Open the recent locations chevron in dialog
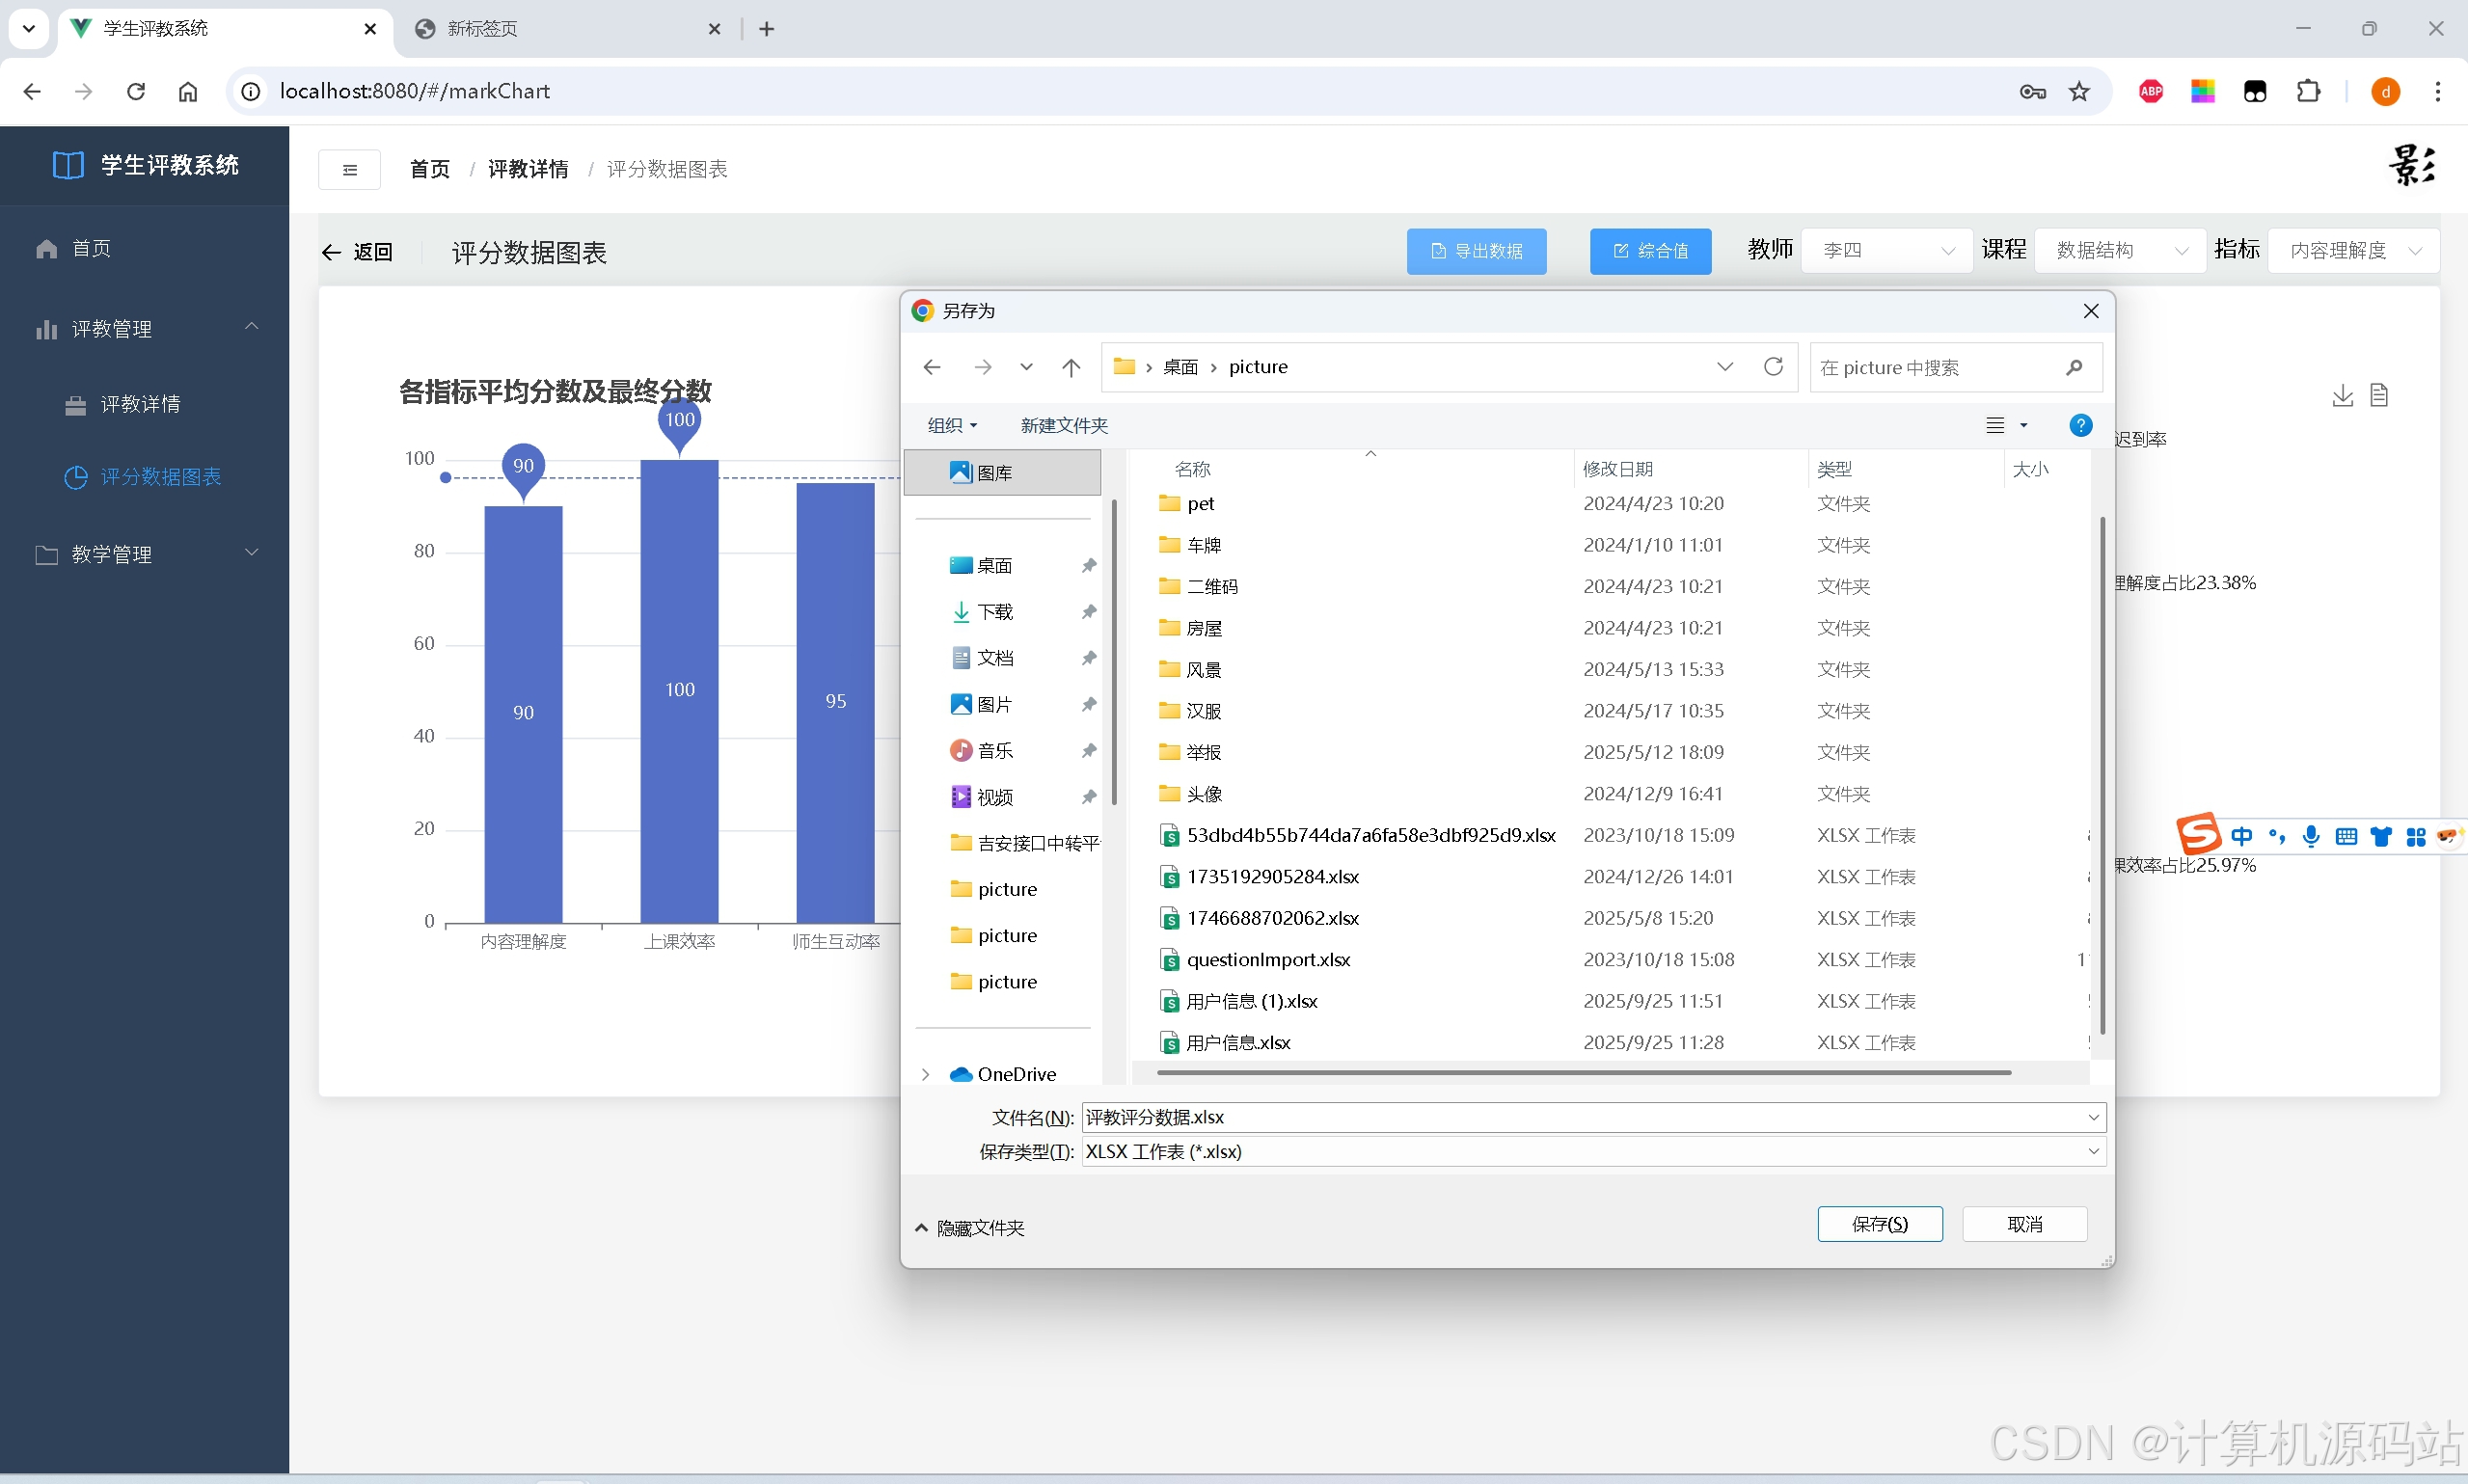The width and height of the screenshot is (2468, 1484). point(1026,367)
